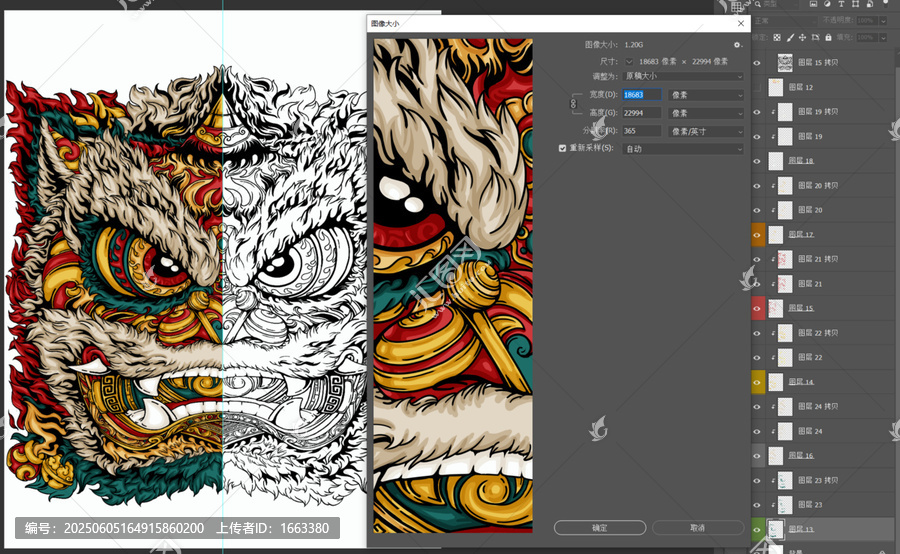The height and width of the screenshot is (554, 900).
Task: Cancel the dialog with 取消 button
Action: pyautogui.click(x=697, y=528)
